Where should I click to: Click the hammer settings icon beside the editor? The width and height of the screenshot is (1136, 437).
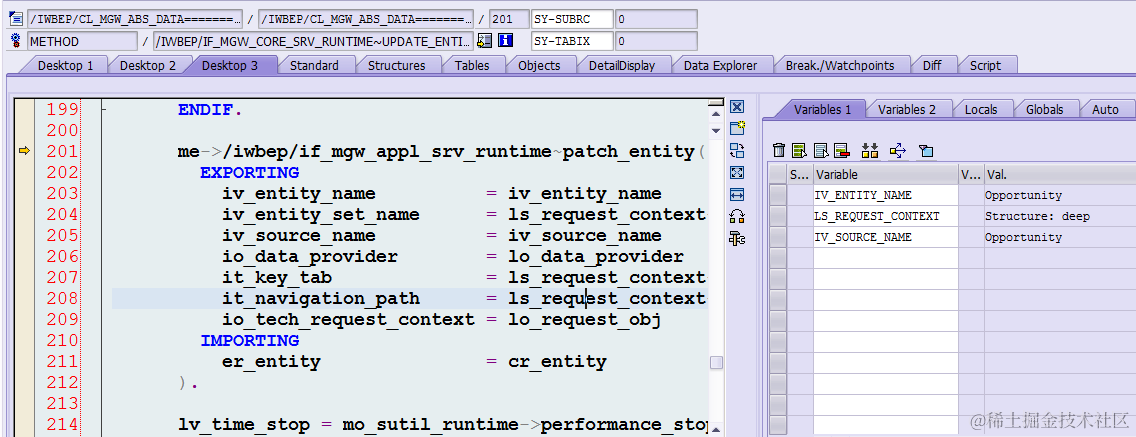[x=738, y=238]
